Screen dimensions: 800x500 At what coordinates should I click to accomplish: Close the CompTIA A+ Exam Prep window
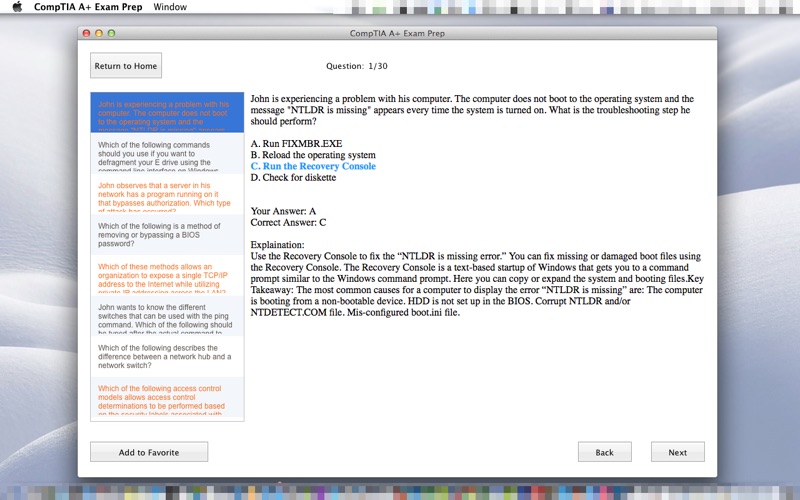pos(87,33)
